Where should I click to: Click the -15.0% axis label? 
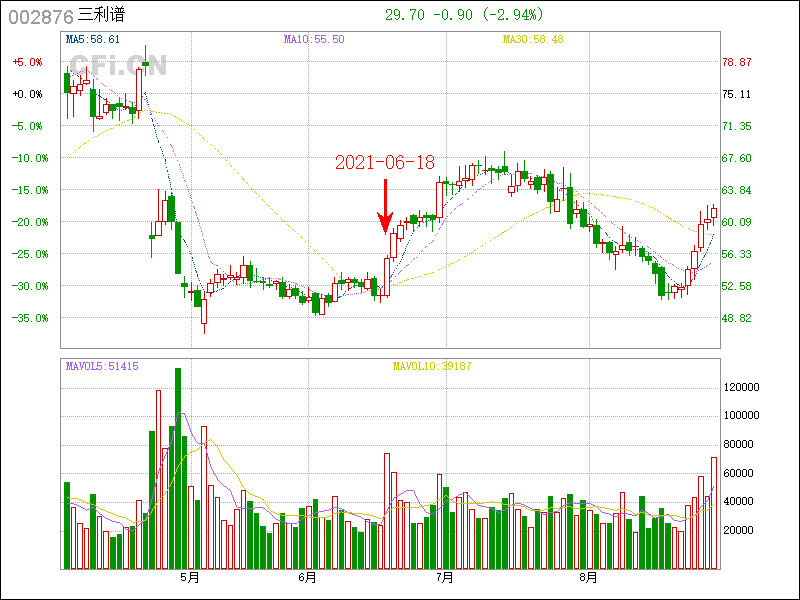[30, 190]
